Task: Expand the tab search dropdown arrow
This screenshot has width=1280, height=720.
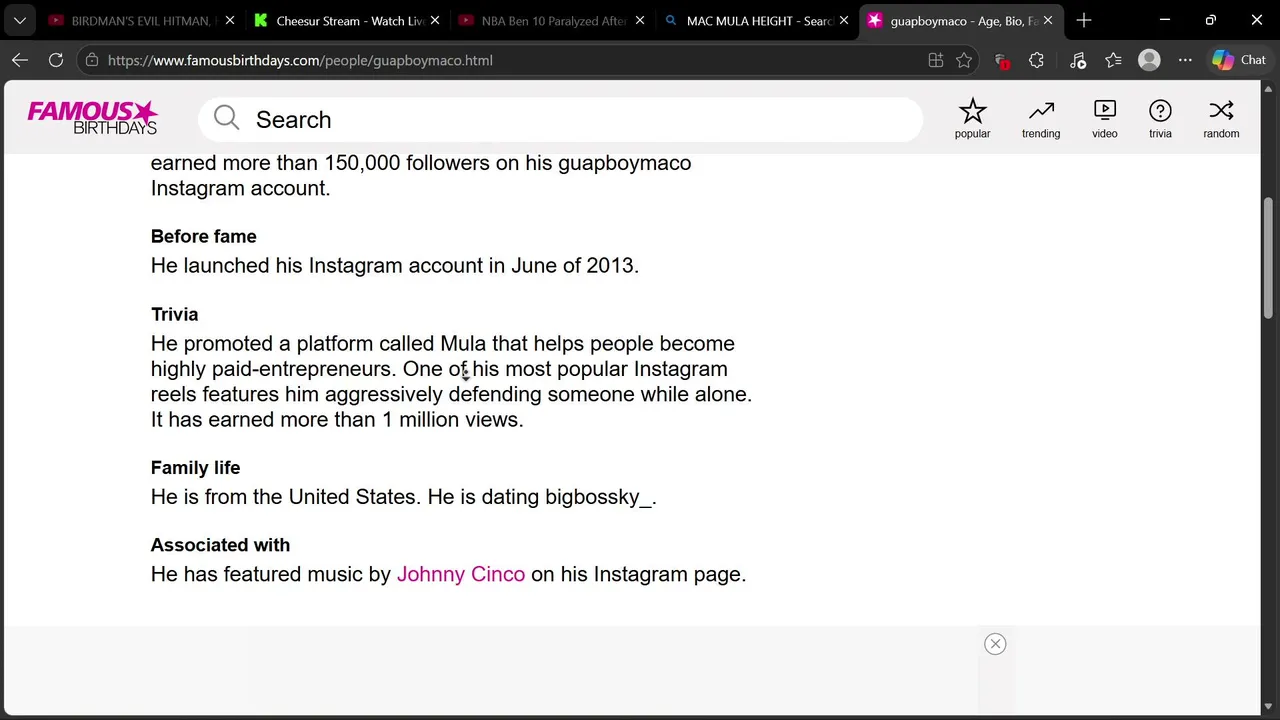Action: pyautogui.click(x=20, y=20)
